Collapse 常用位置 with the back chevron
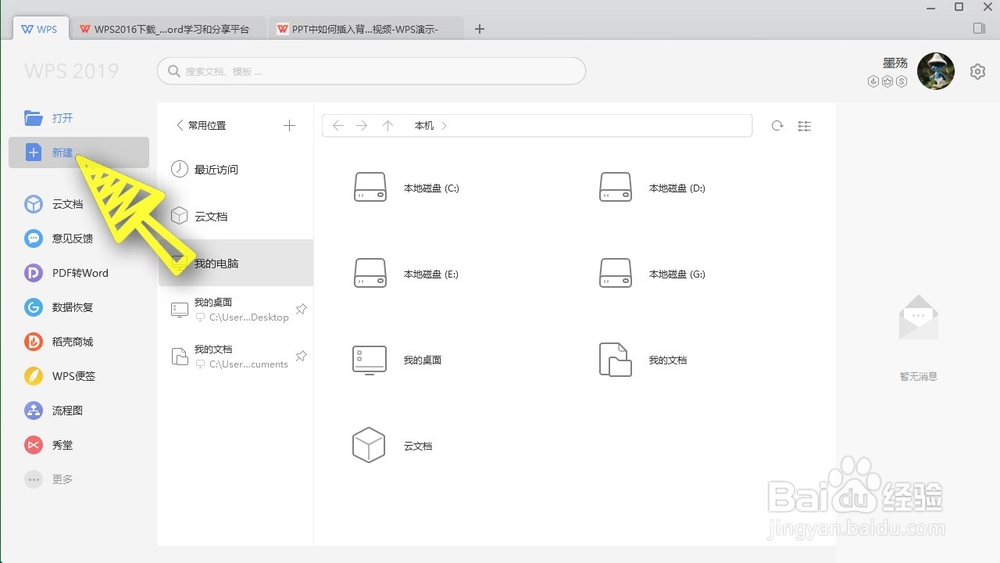Image resolution: width=1000 pixels, height=563 pixels. [x=180, y=125]
